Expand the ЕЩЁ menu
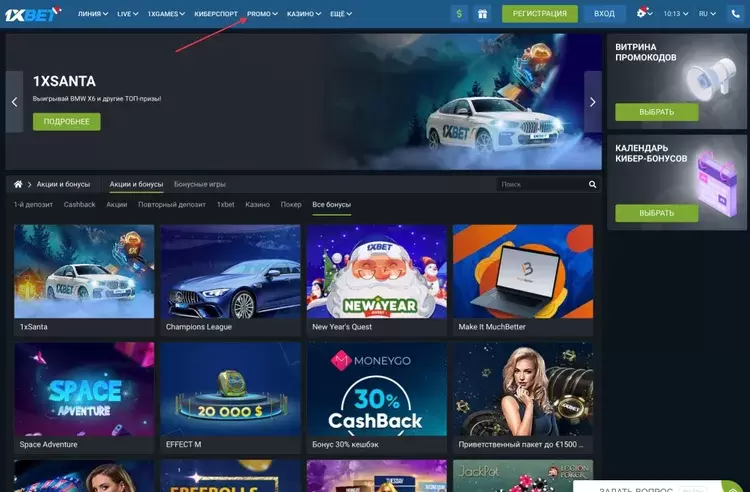 [341, 14]
